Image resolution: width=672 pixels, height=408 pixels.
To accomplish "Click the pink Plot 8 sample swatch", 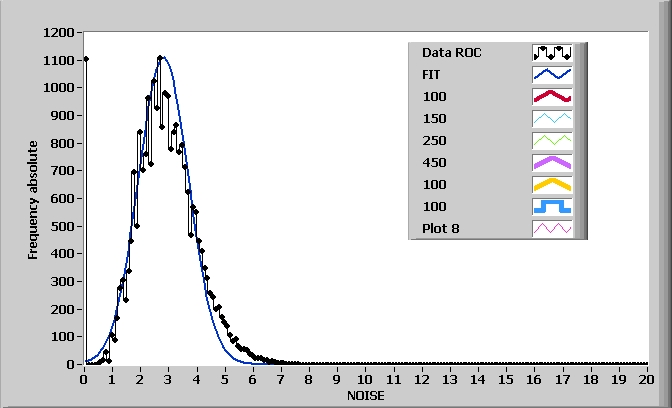I will 552,228.
